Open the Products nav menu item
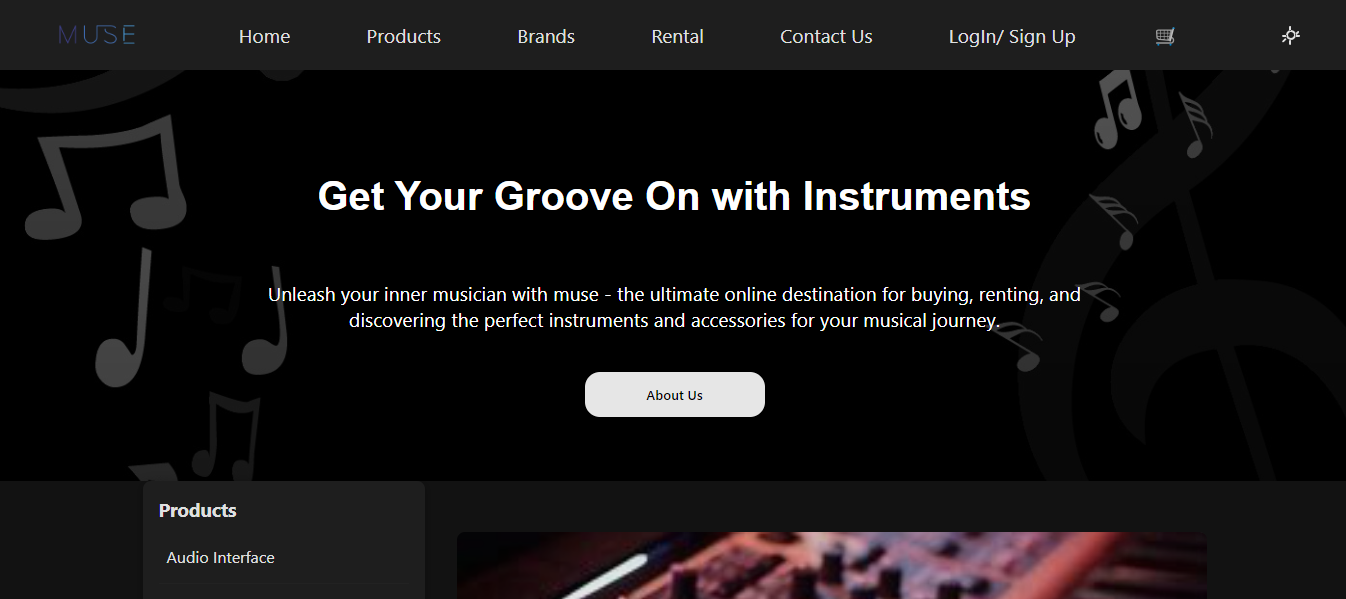The width and height of the screenshot is (1346, 599). (x=403, y=37)
